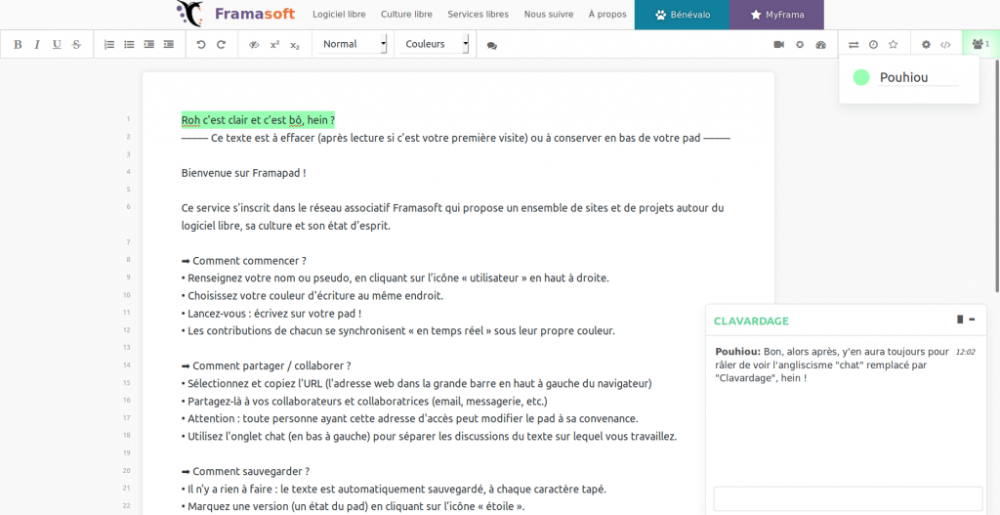Apply strikethrough formatting
Viewport: 1000px width, 515px height.
pos(77,45)
